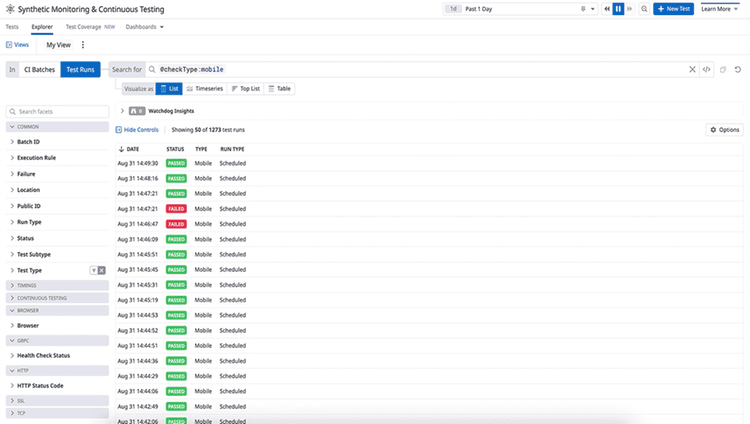Click the STATUS column header
This screenshot has width=750, height=424.
coord(175,149)
